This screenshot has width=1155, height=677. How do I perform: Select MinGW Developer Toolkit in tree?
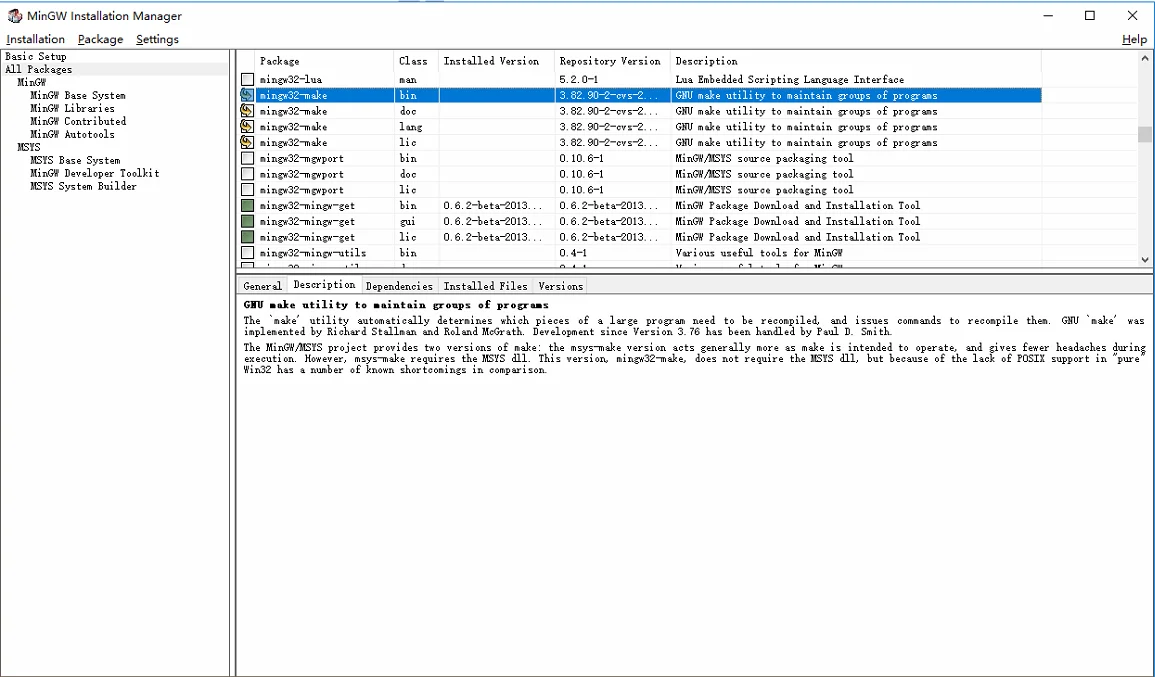tap(94, 173)
